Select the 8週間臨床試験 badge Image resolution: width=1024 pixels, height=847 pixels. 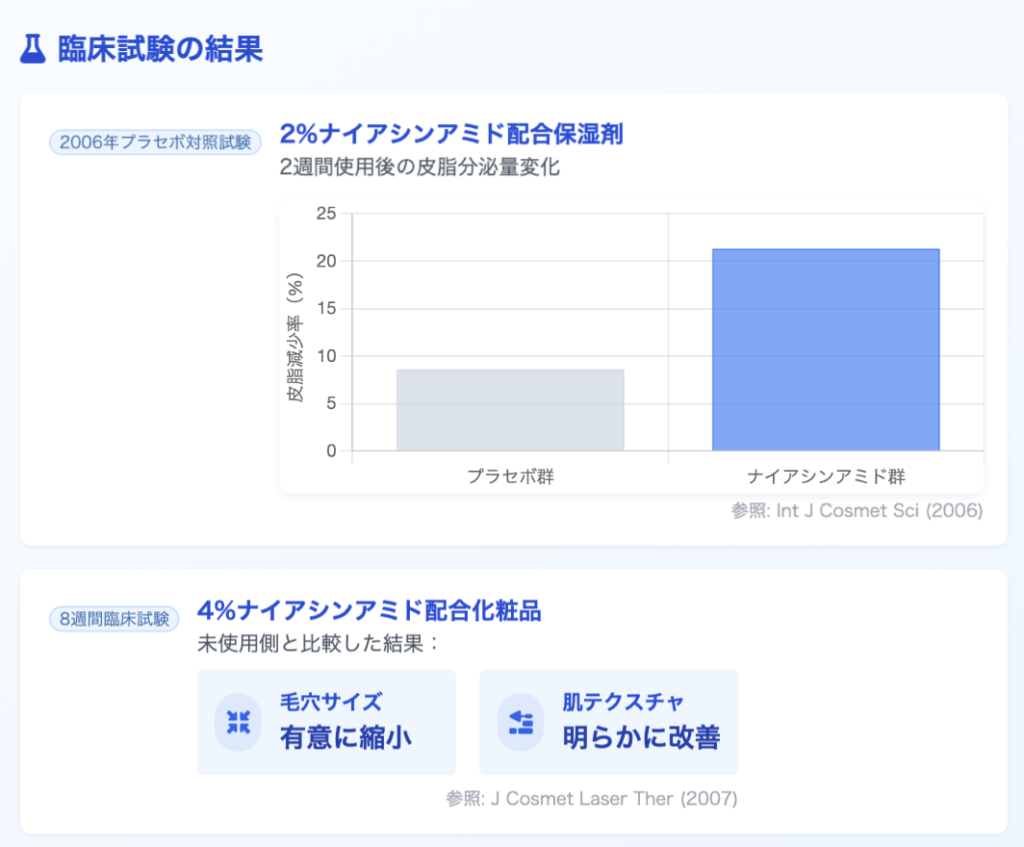click(x=114, y=618)
